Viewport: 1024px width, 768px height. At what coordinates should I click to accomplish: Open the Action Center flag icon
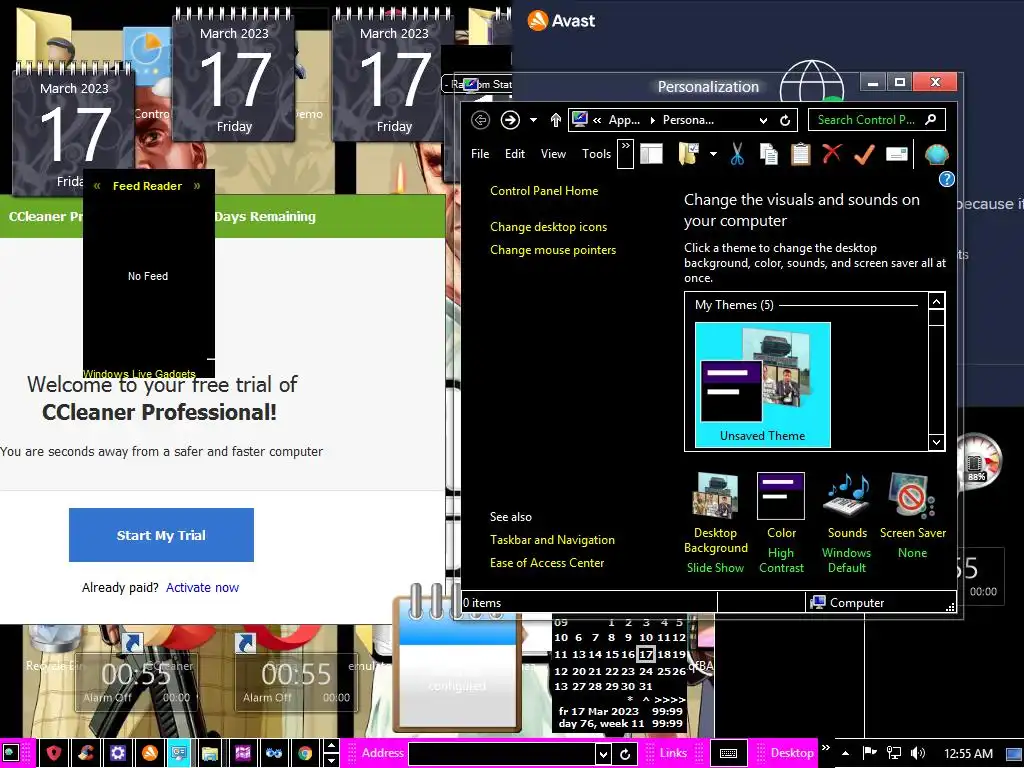click(869, 753)
